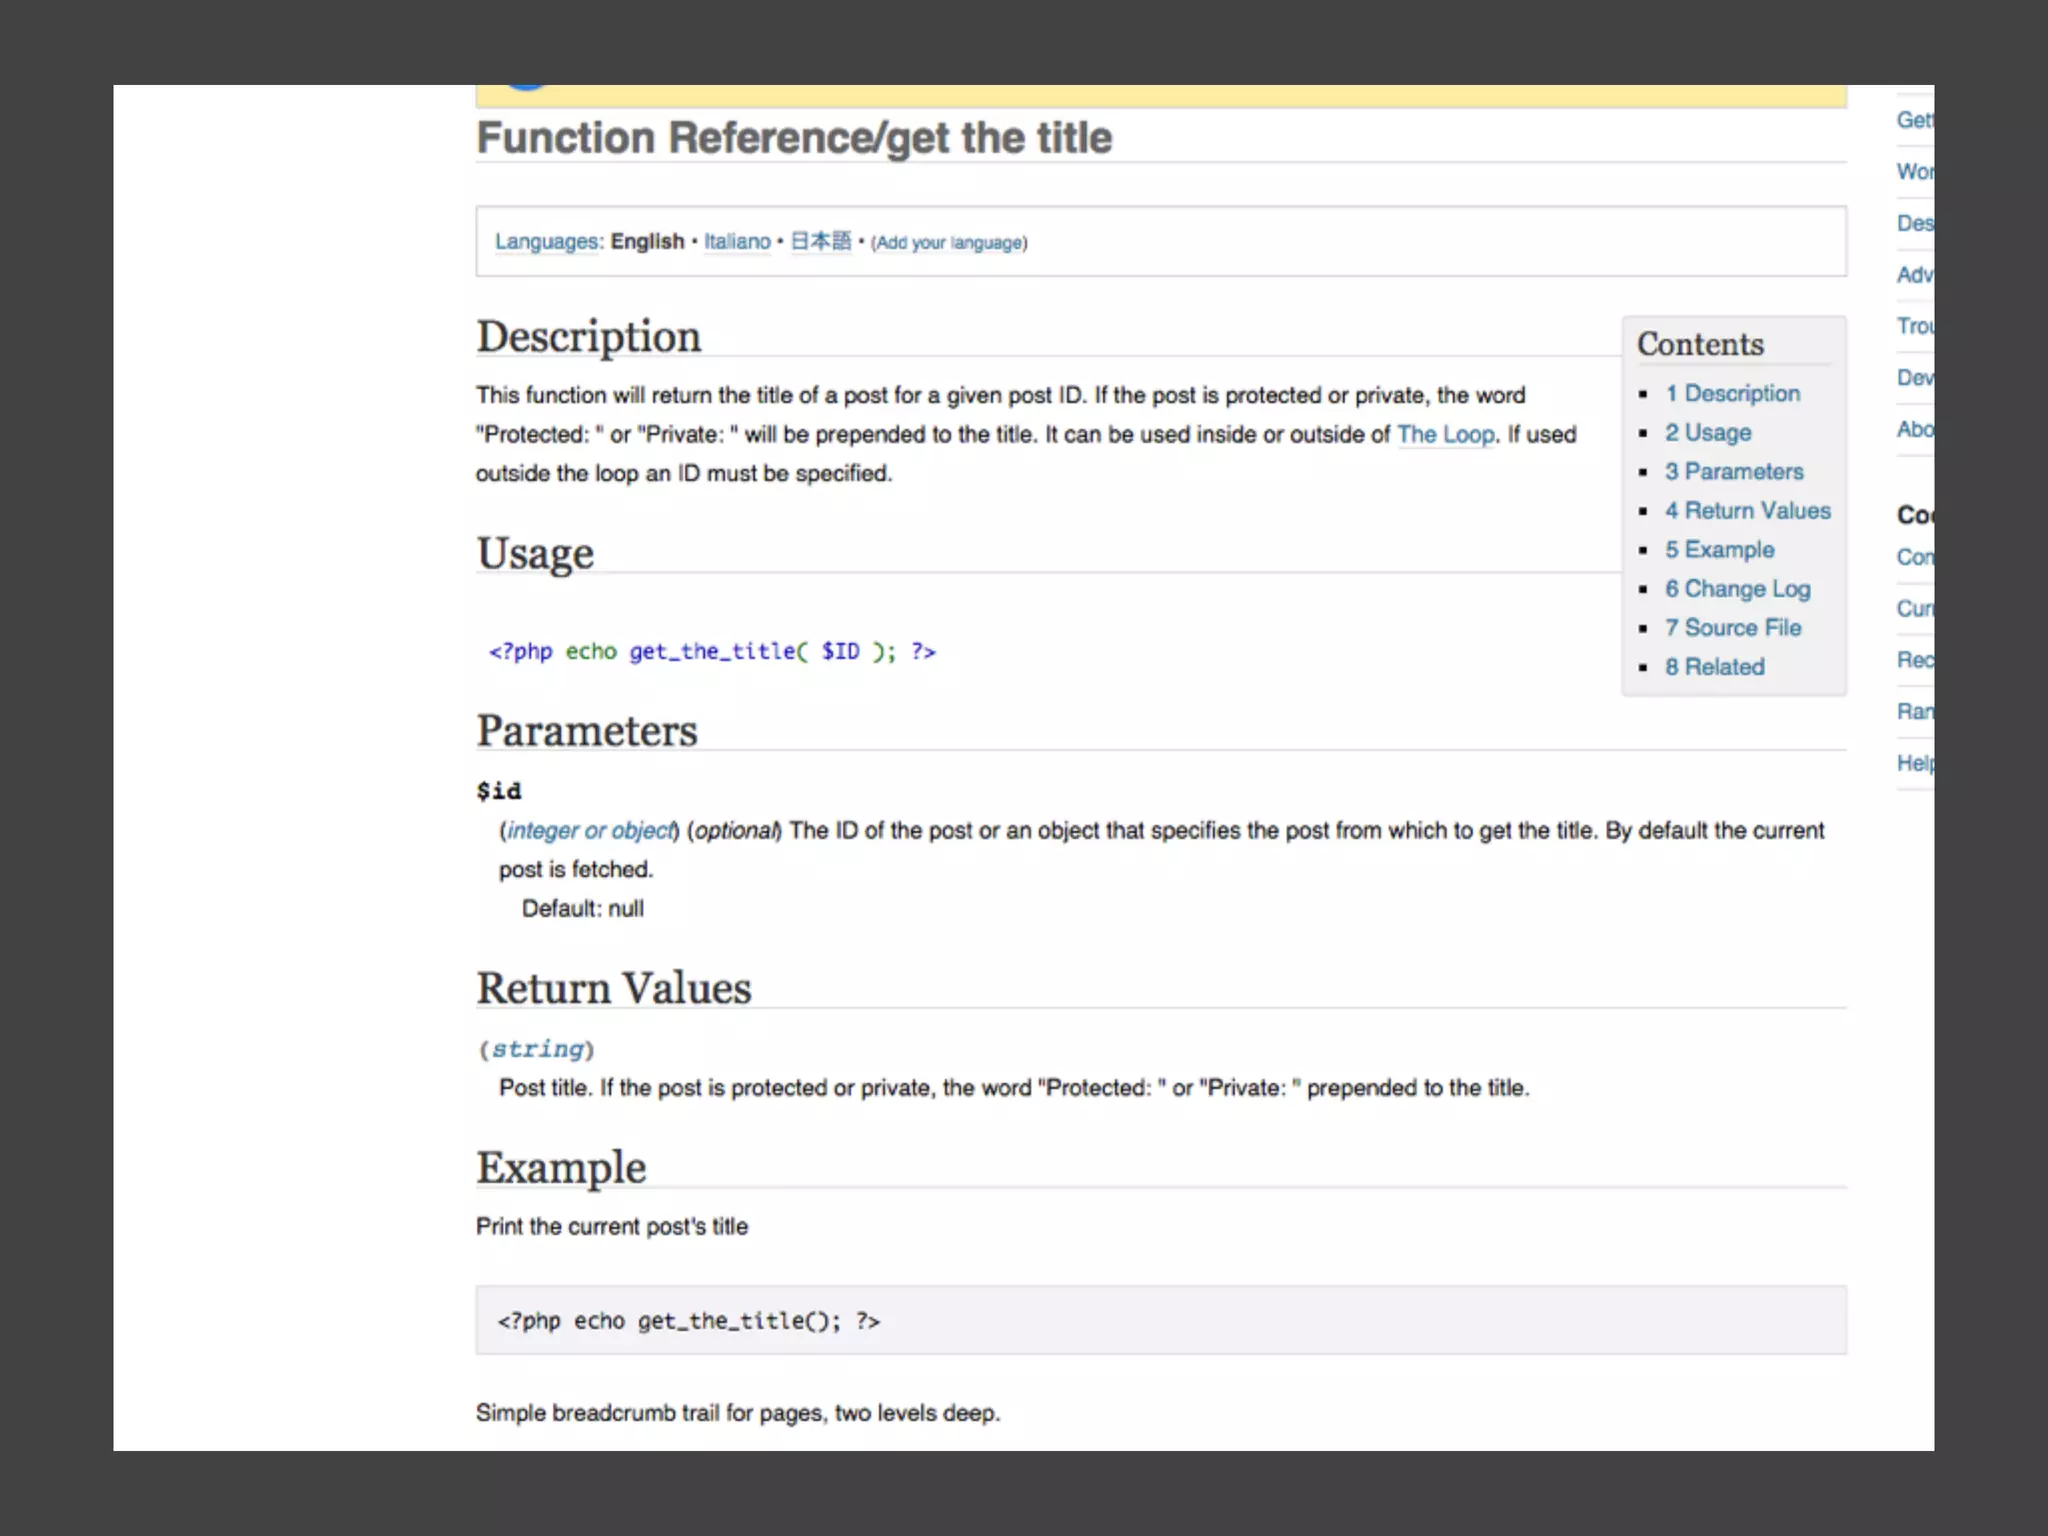The height and width of the screenshot is (1536, 2048).
Task: Select 6 Change Log in Contents box
Action: coord(1737,588)
